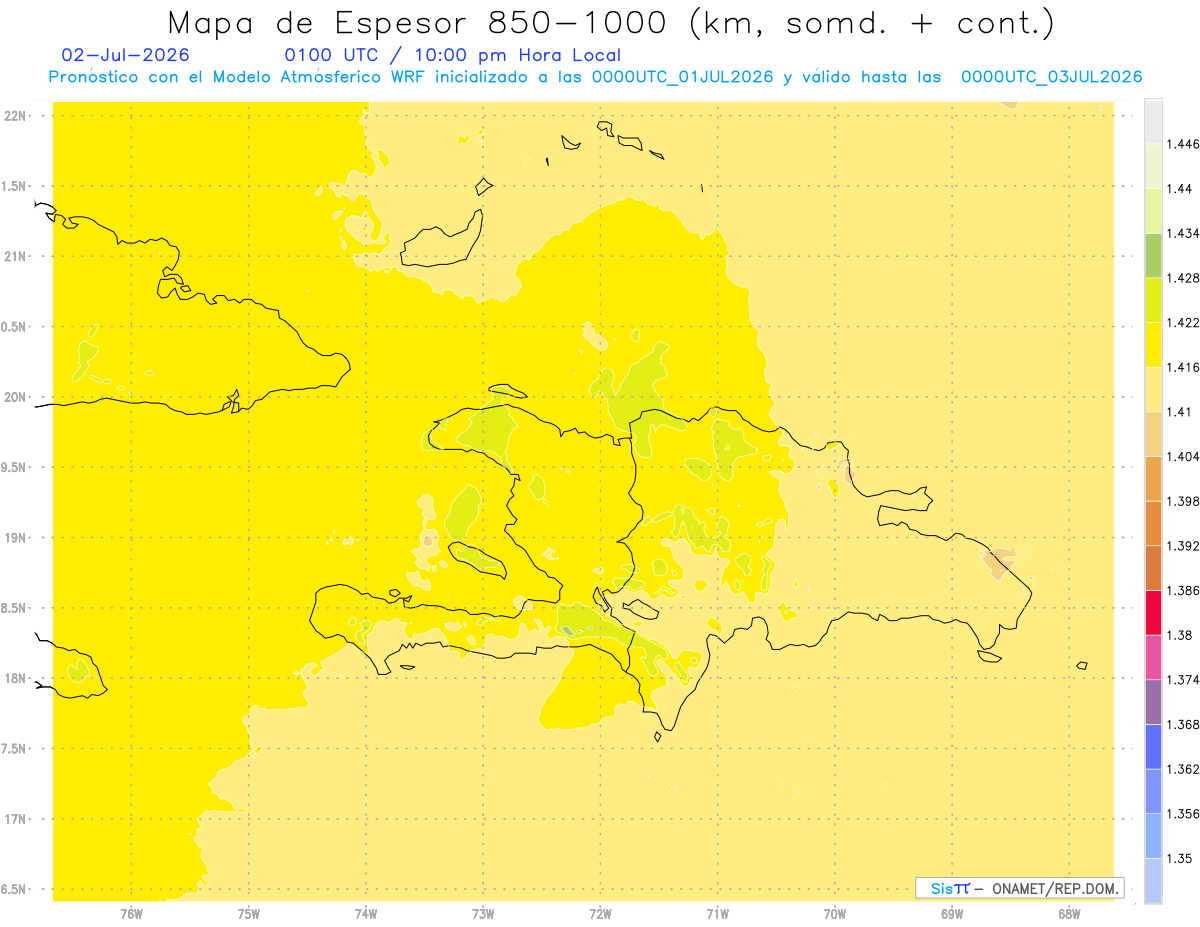Click the "0100 UTC / 10:00 pm Hora Local" text
The image size is (1200, 927).
point(453,55)
